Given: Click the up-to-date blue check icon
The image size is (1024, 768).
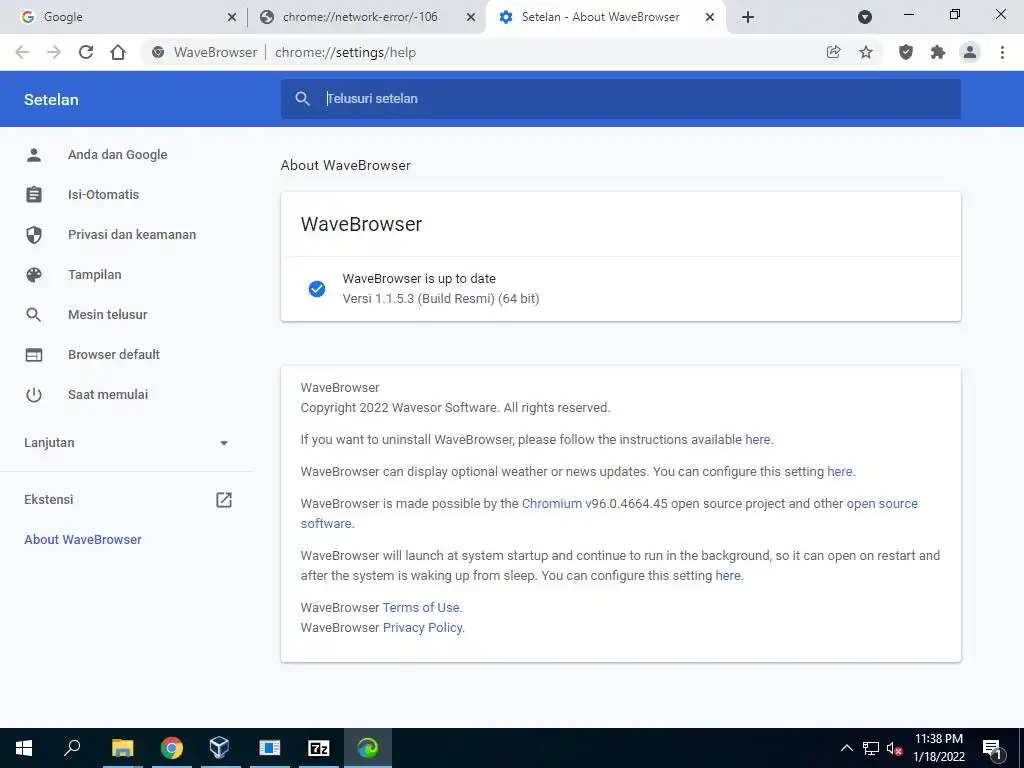Looking at the screenshot, I should click(317, 289).
